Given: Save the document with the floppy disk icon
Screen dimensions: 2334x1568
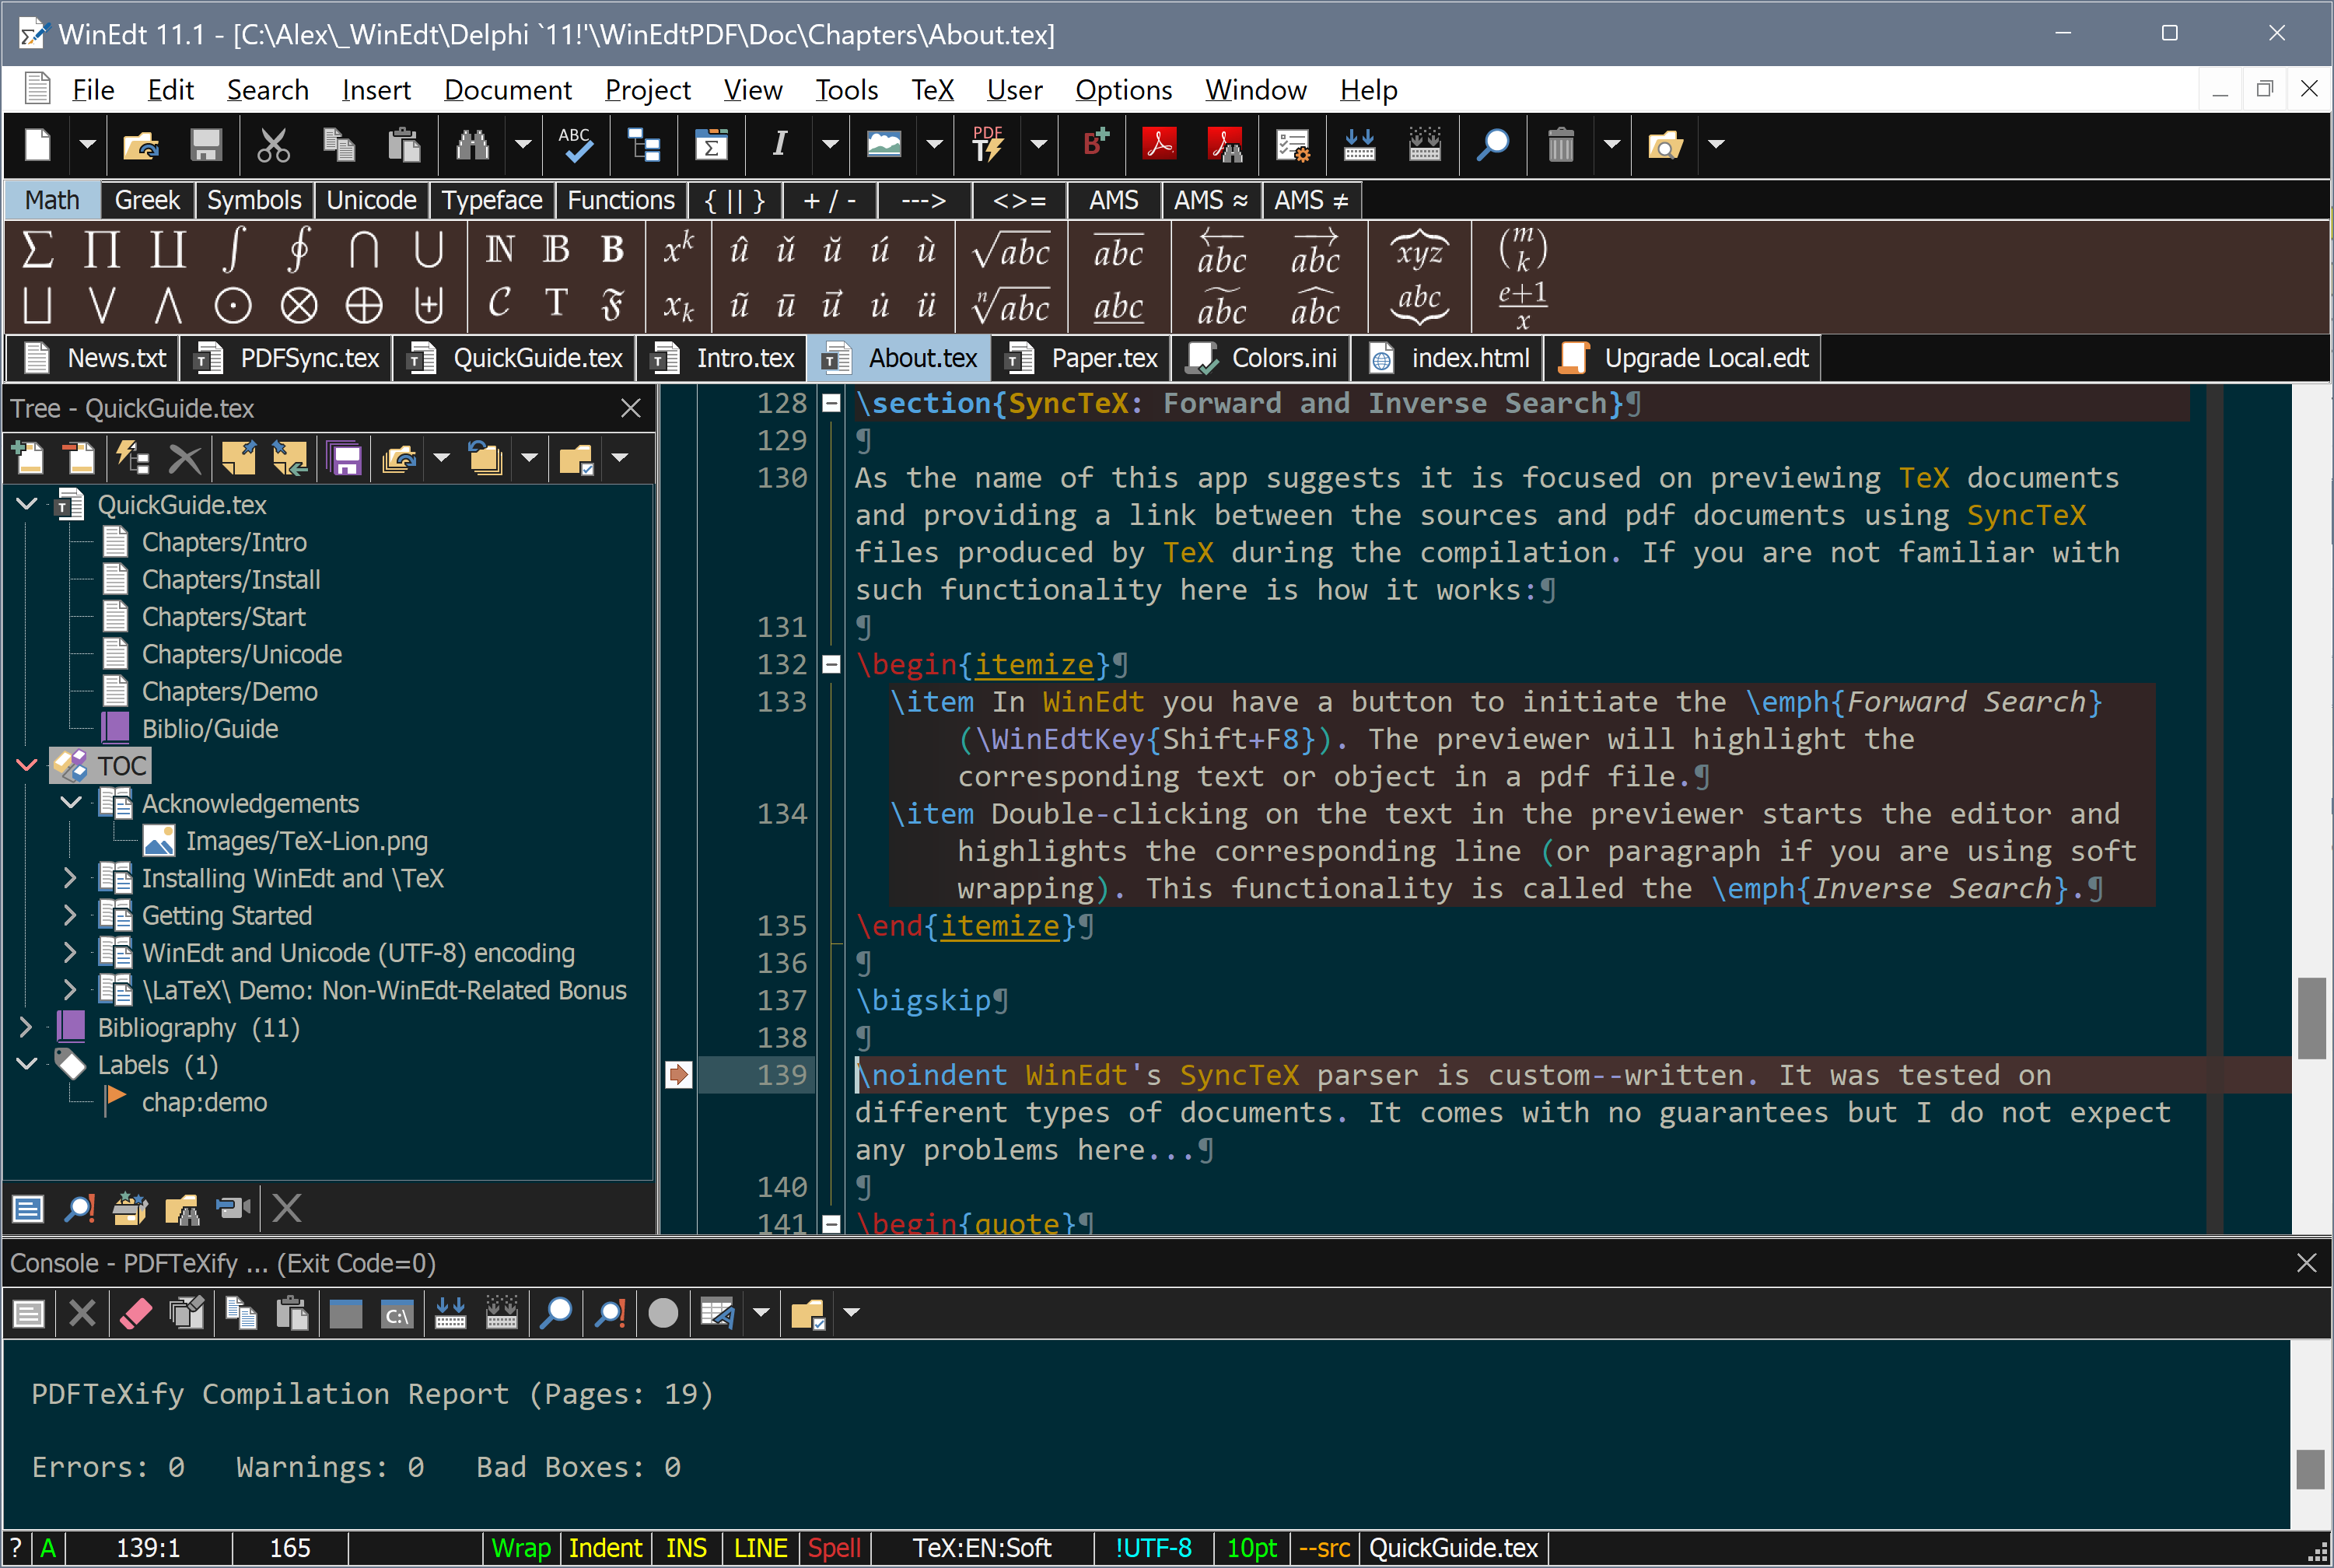Looking at the screenshot, I should point(205,145).
